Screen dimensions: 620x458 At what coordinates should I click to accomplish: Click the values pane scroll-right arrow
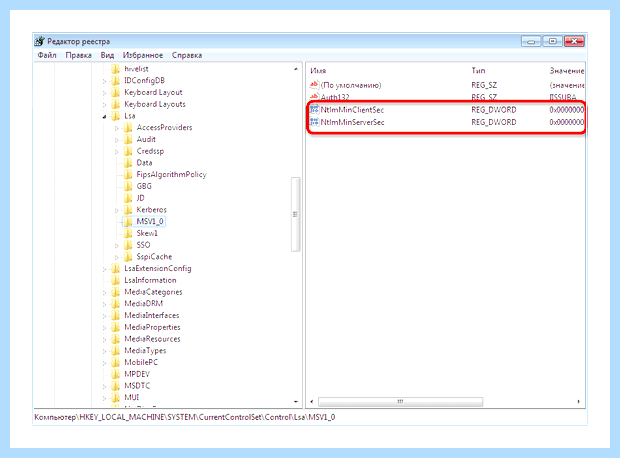click(x=578, y=402)
